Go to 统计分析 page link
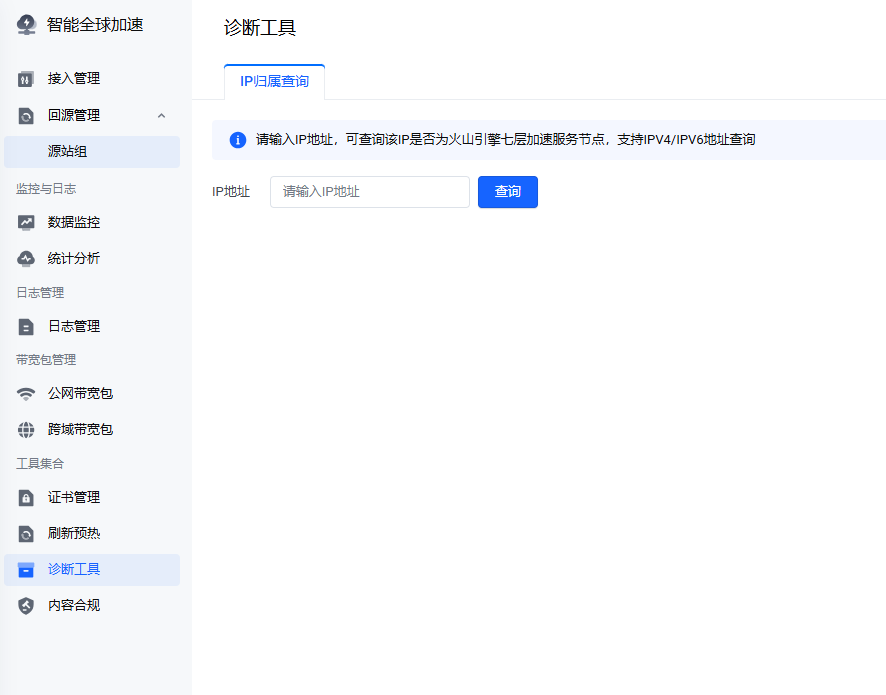Viewport: 886px width, 695px height. 74,259
